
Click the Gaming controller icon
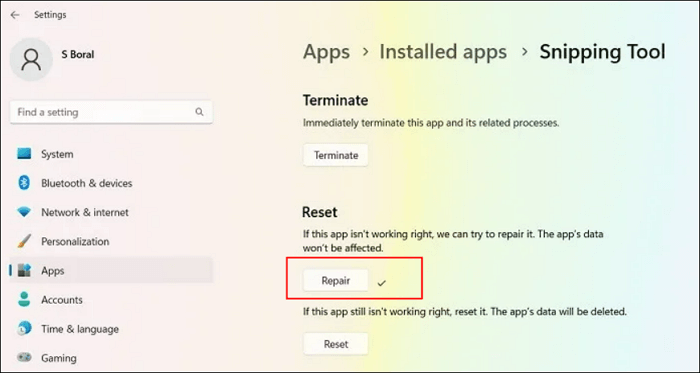[24, 358]
